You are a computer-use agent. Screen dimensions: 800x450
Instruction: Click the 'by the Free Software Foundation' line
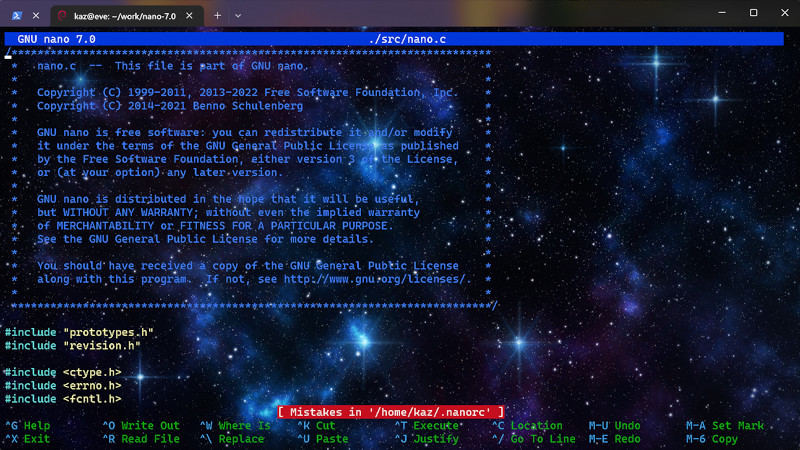pos(247,159)
